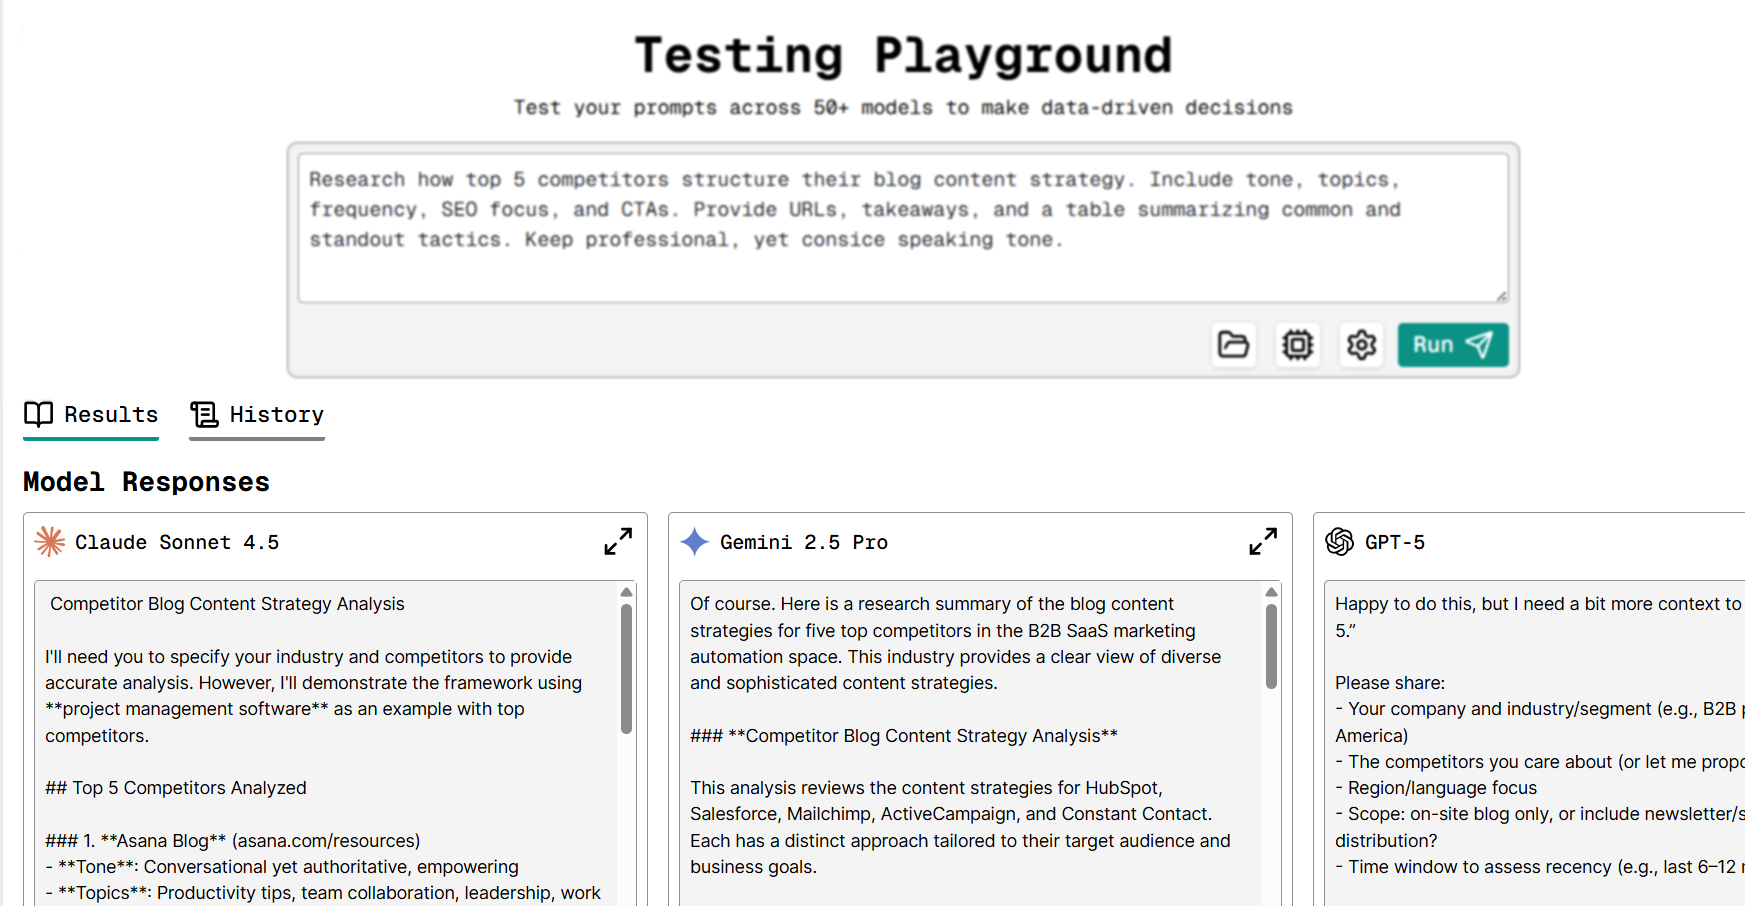This screenshot has height=906, width=1745.
Task: Open the gear settings icon
Action: point(1361,345)
